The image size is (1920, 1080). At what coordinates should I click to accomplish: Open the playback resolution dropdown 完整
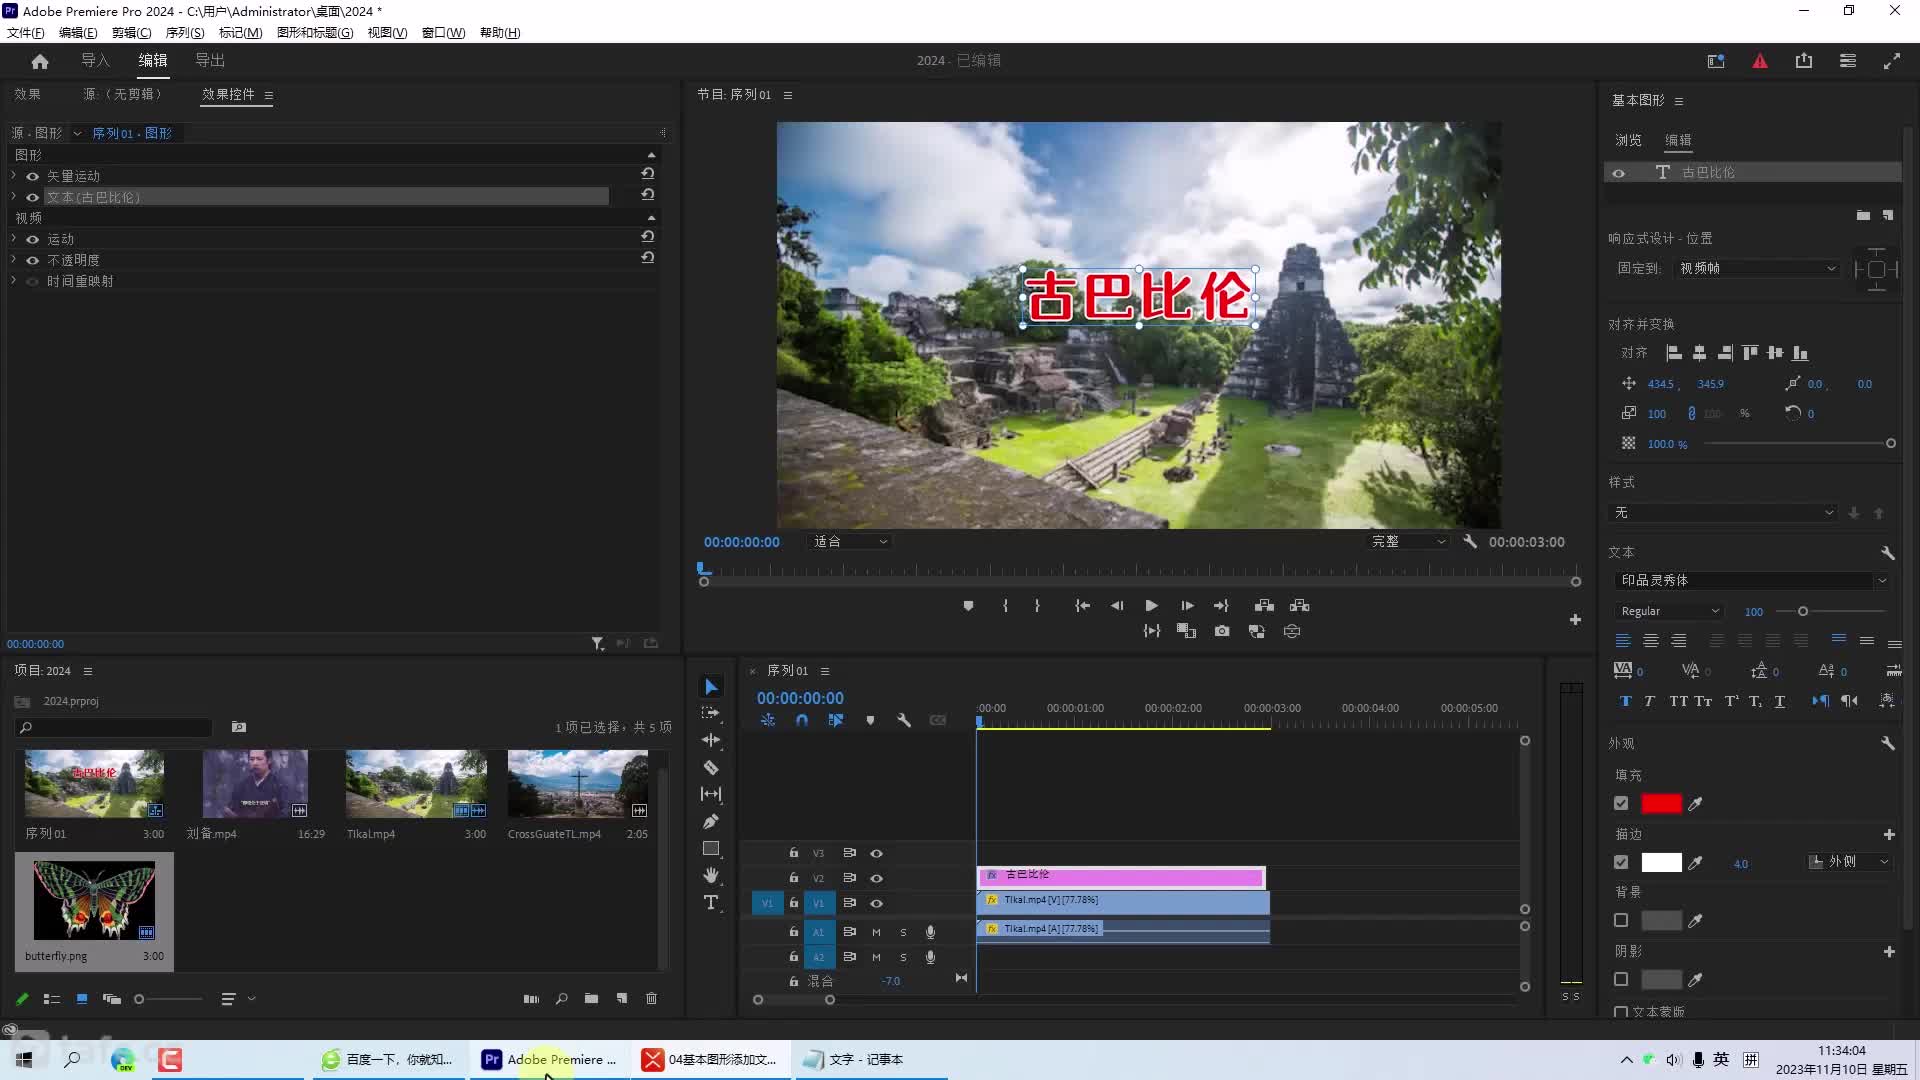pyautogui.click(x=1408, y=541)
